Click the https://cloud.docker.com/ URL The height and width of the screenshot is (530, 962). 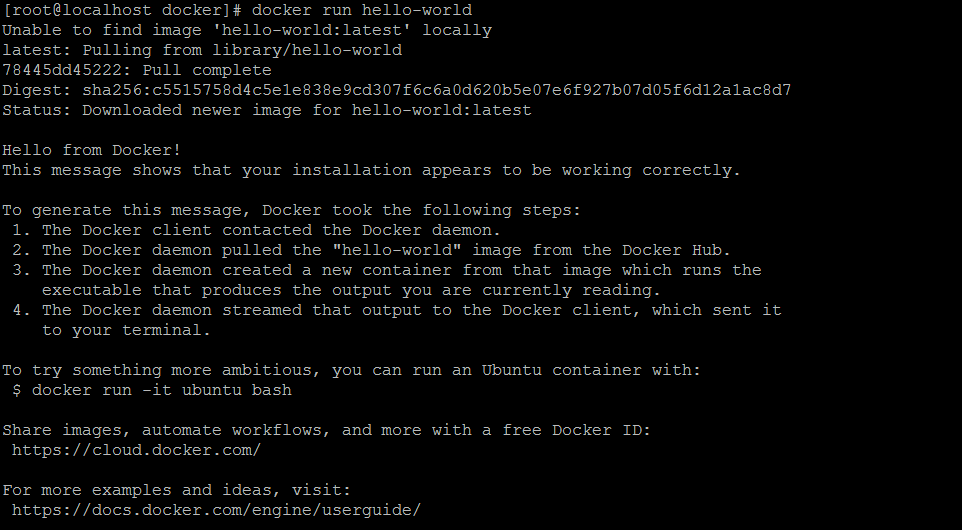point(136,450)
